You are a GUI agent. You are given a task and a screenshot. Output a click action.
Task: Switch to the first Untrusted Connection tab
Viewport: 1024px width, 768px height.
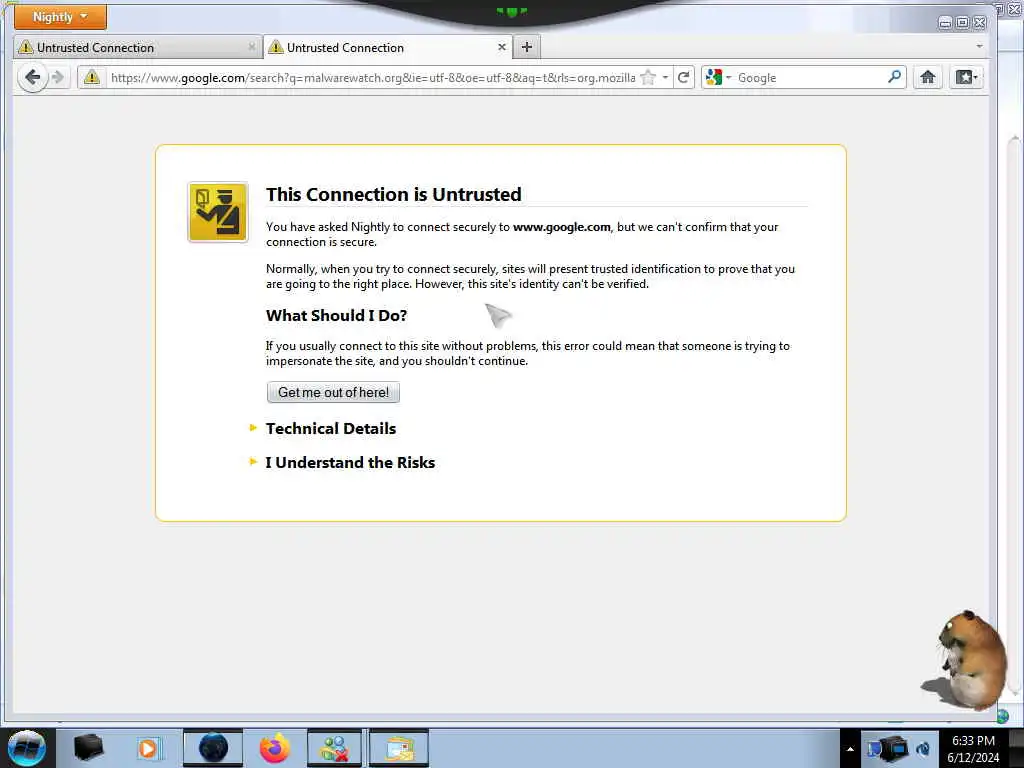pyautogui.click(x=137, y=48)
